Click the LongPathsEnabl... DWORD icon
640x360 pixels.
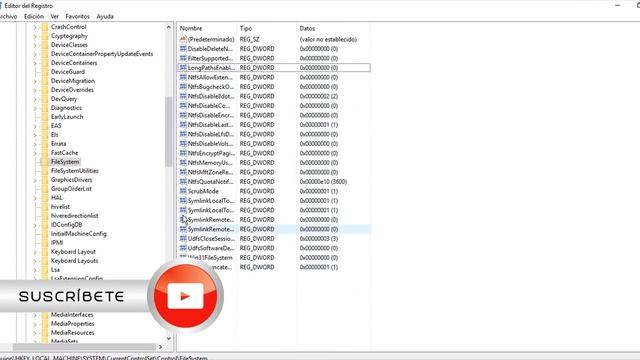[x=183, y=68]
